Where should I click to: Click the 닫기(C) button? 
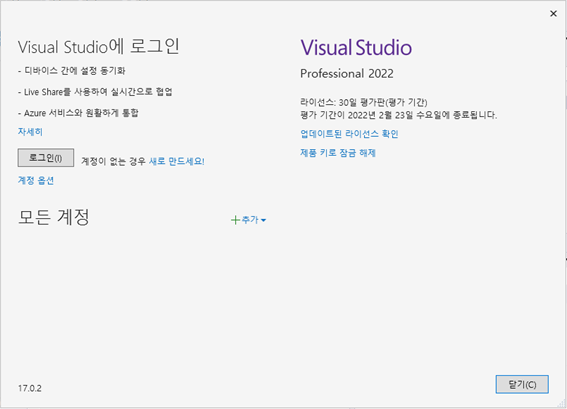(522, 384)
